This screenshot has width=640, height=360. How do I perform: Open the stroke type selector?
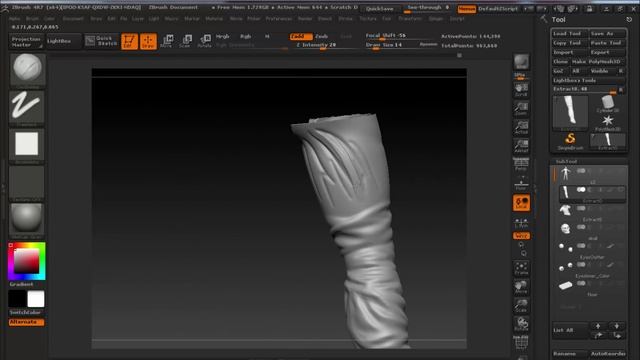pos(27,107)
